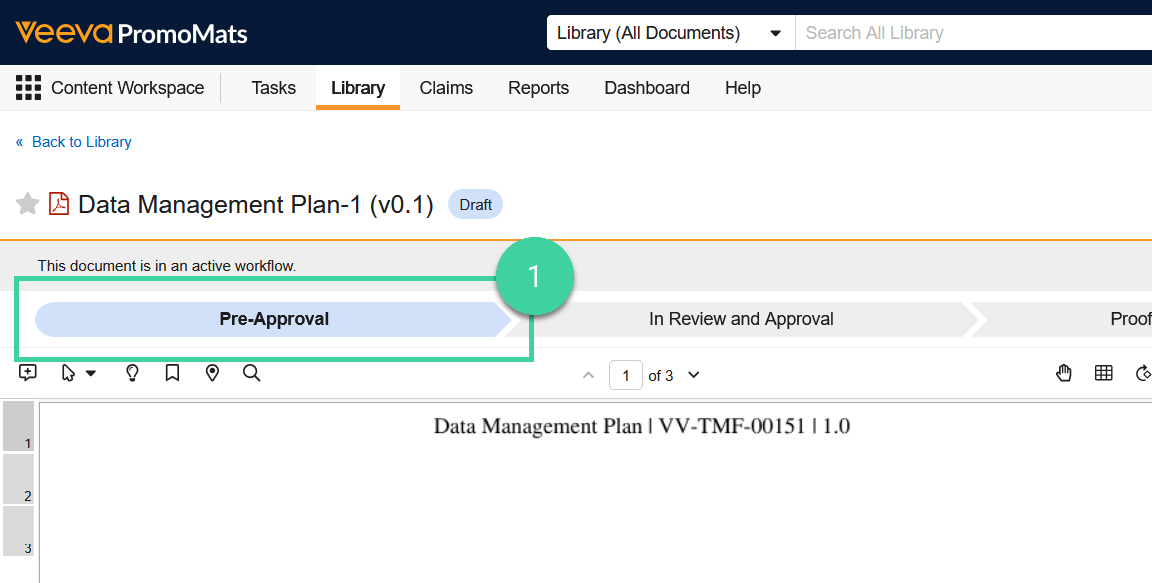The image size is (1152, 583).
Task: Rotate the document page
Action: point(1143,373)
